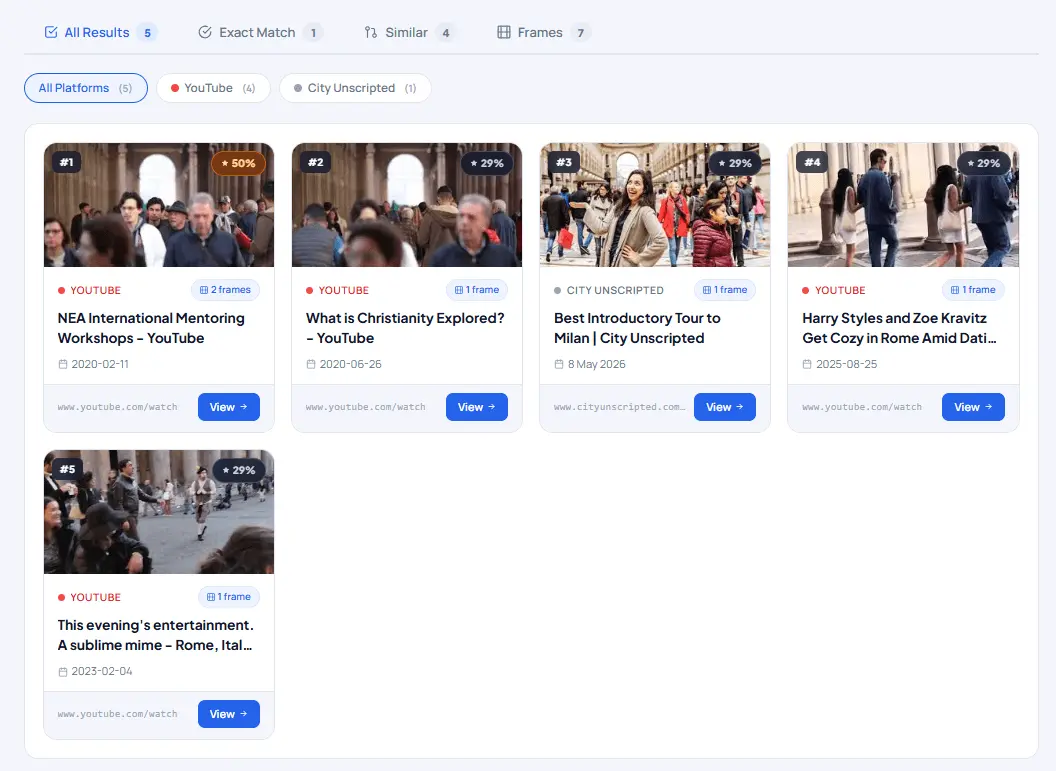Click the 50% match score badge
Image resolution: width=1056 pixels, height=771 pixels.
coord(238,163)
